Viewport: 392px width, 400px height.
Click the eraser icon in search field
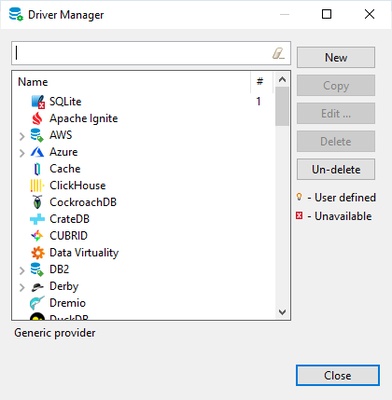point(278,53)
